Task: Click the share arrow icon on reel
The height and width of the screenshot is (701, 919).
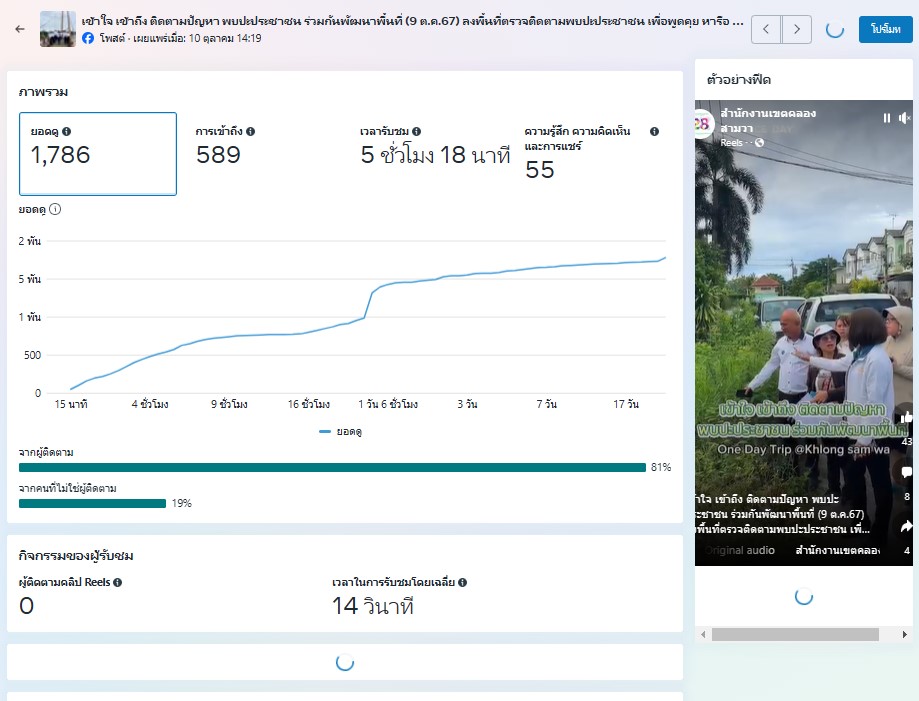Action: click(907, 526)
